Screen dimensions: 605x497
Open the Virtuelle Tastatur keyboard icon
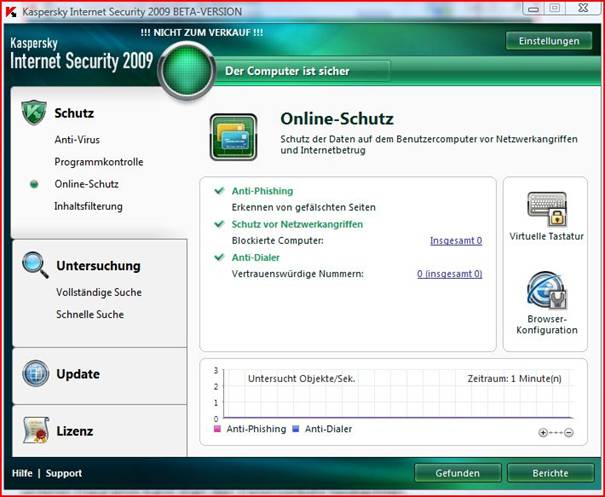point(547,209)
